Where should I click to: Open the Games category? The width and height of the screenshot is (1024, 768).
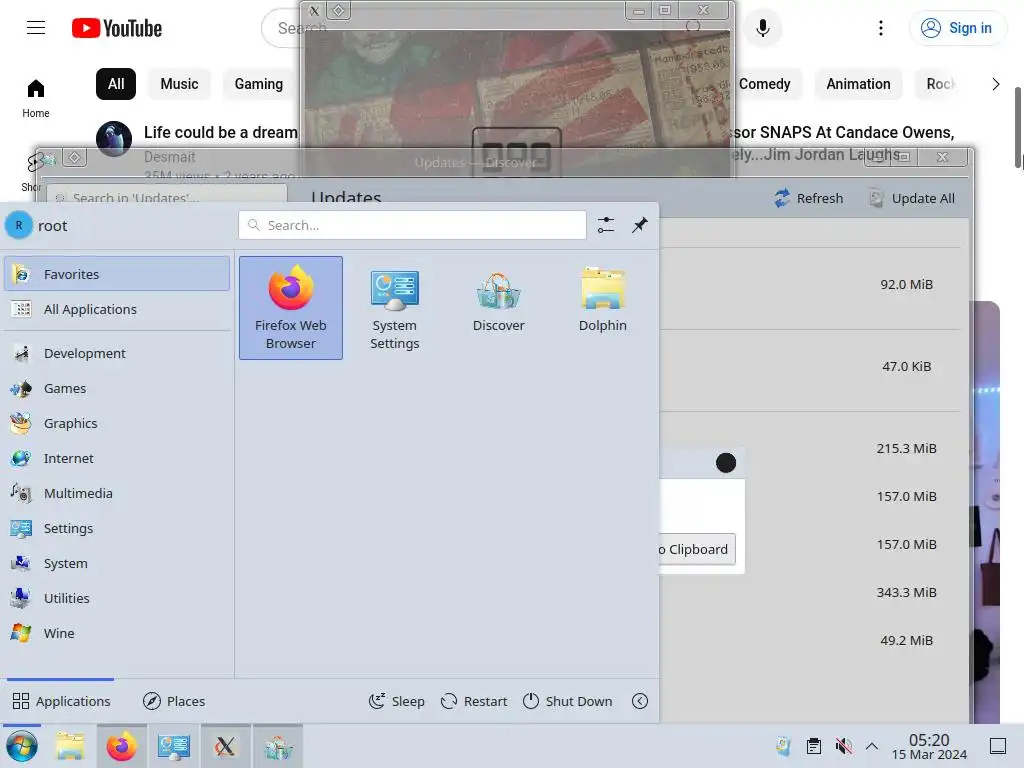[117, 389]
